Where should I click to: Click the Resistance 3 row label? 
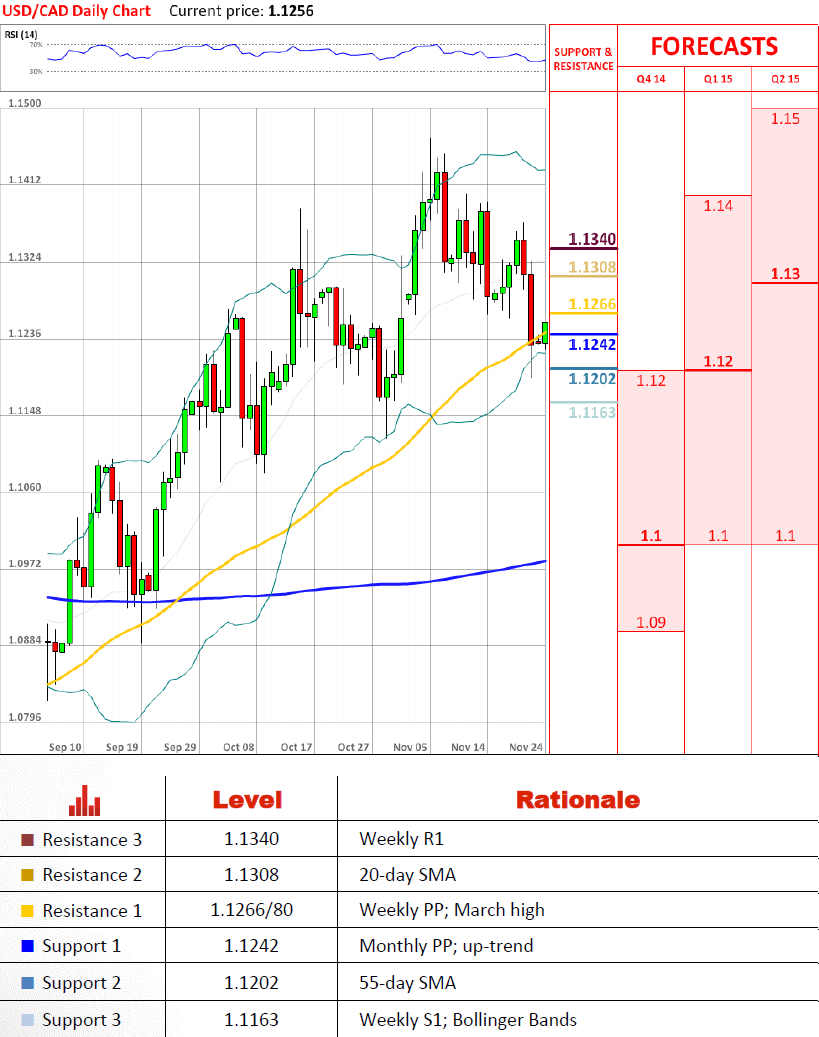[x=92, y=840]
